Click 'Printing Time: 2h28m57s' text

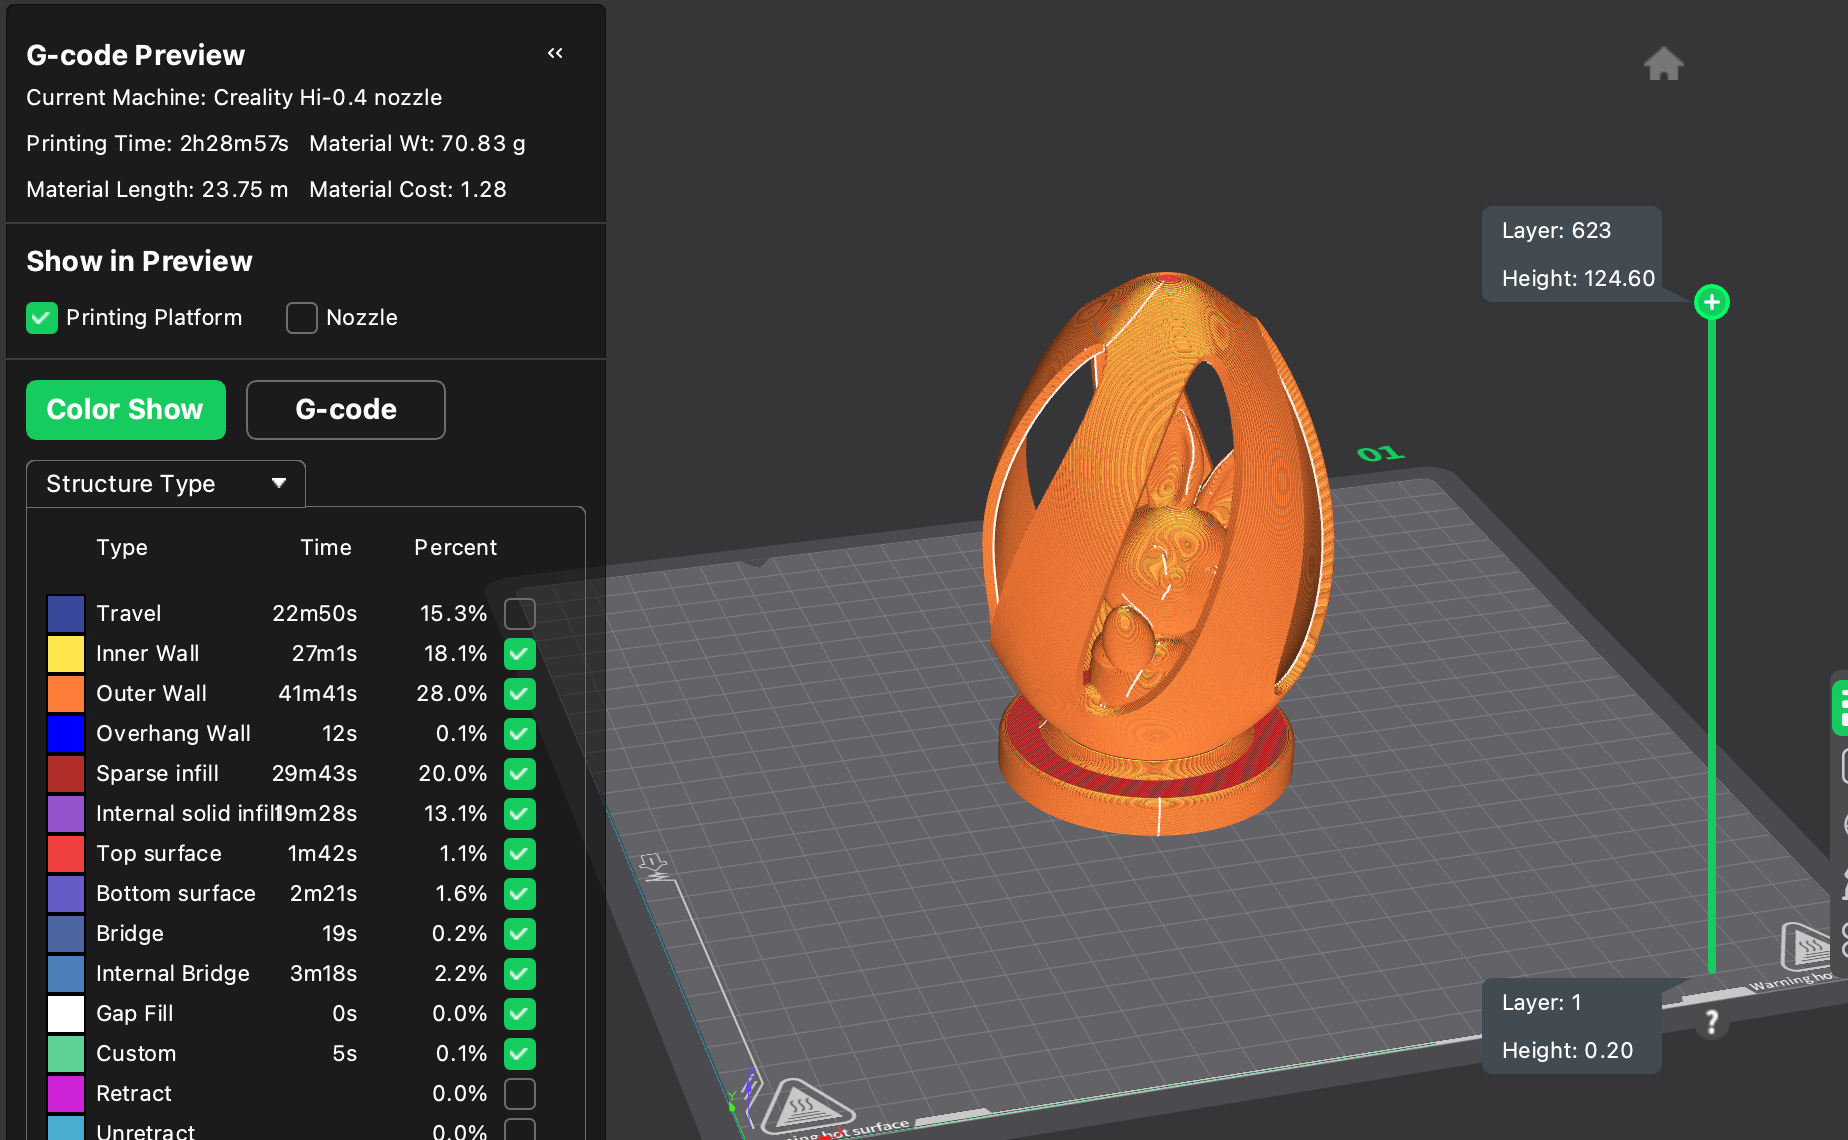pos(157,144)
